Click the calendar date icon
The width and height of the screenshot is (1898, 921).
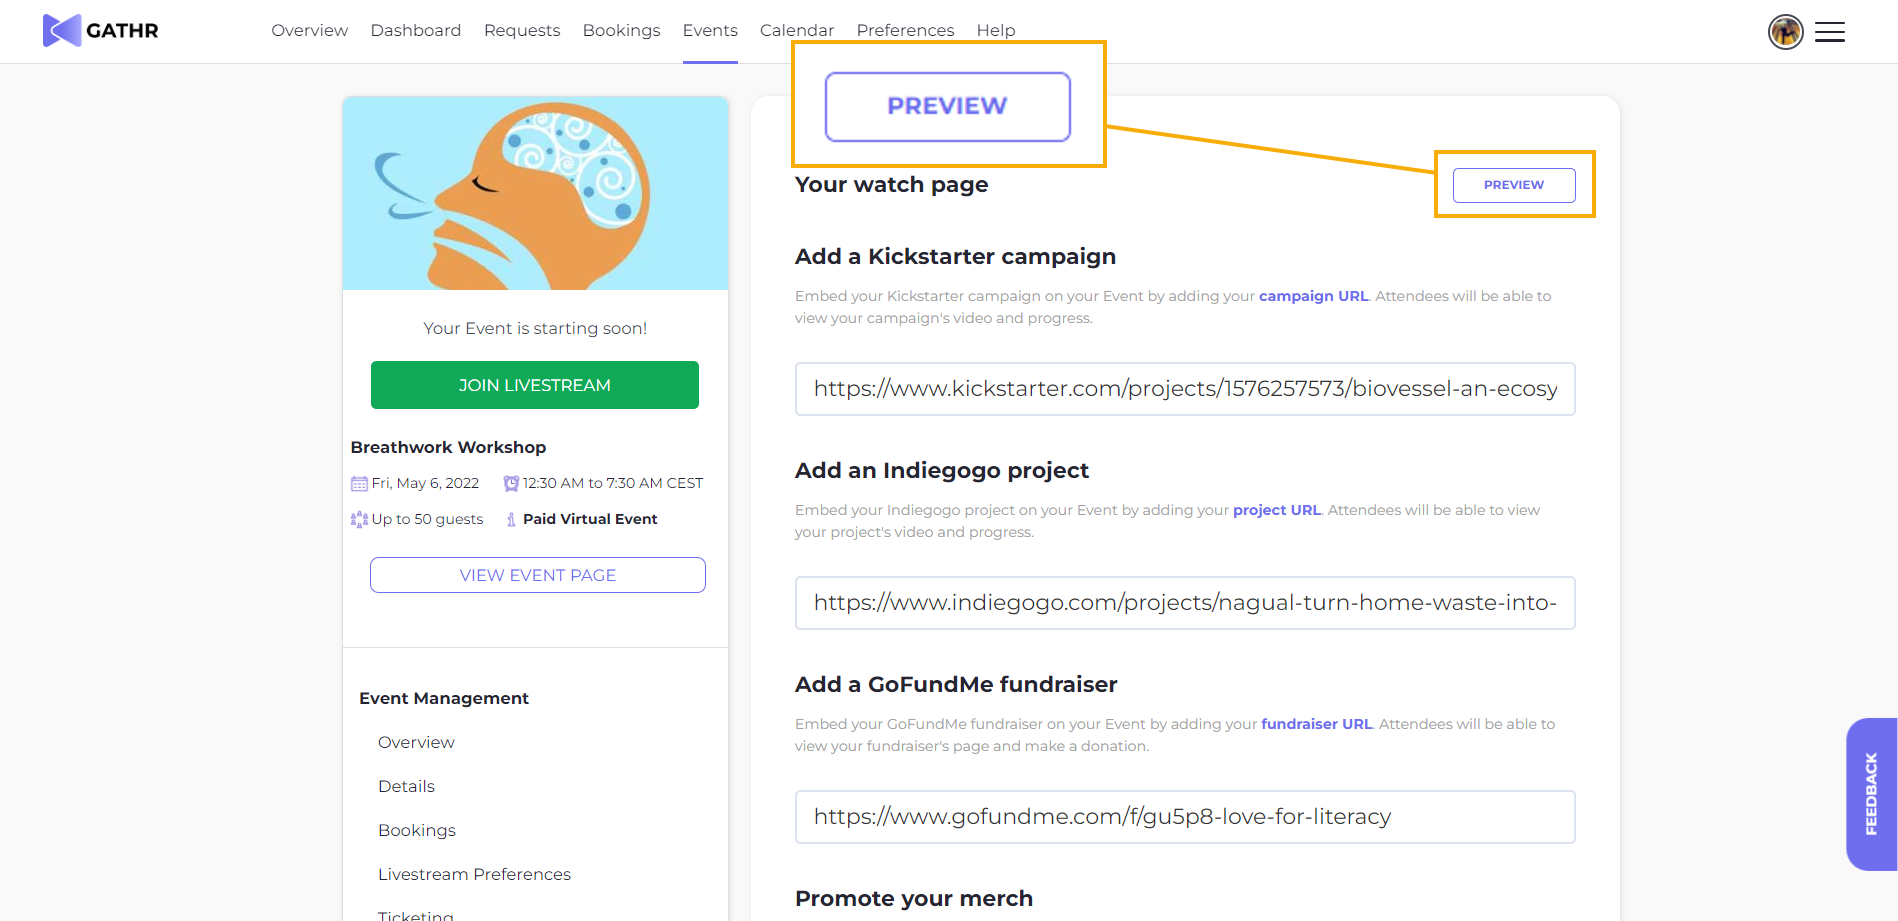coord(359,484)
